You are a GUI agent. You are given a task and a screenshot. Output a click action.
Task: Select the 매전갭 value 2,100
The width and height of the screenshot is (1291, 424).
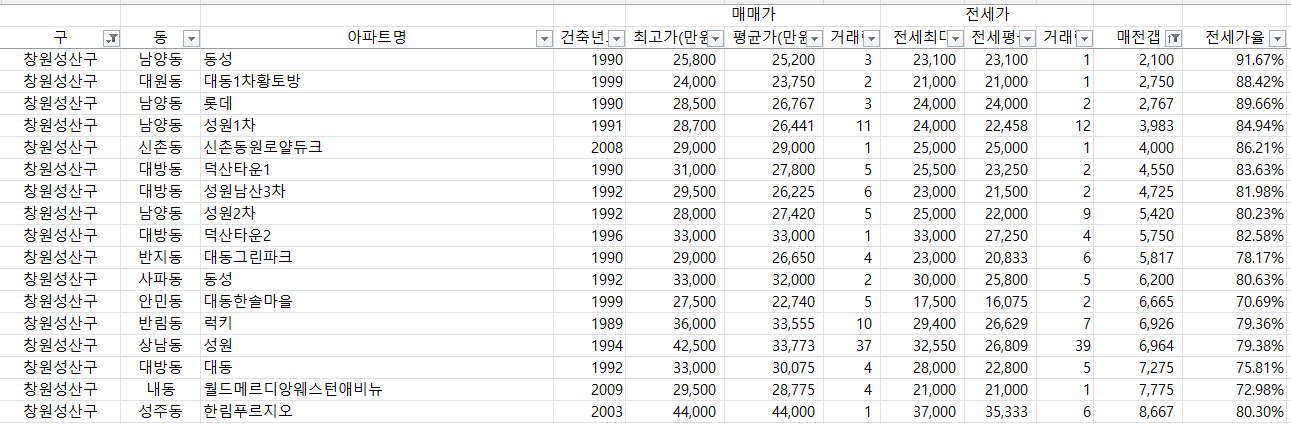point(1139,59)
